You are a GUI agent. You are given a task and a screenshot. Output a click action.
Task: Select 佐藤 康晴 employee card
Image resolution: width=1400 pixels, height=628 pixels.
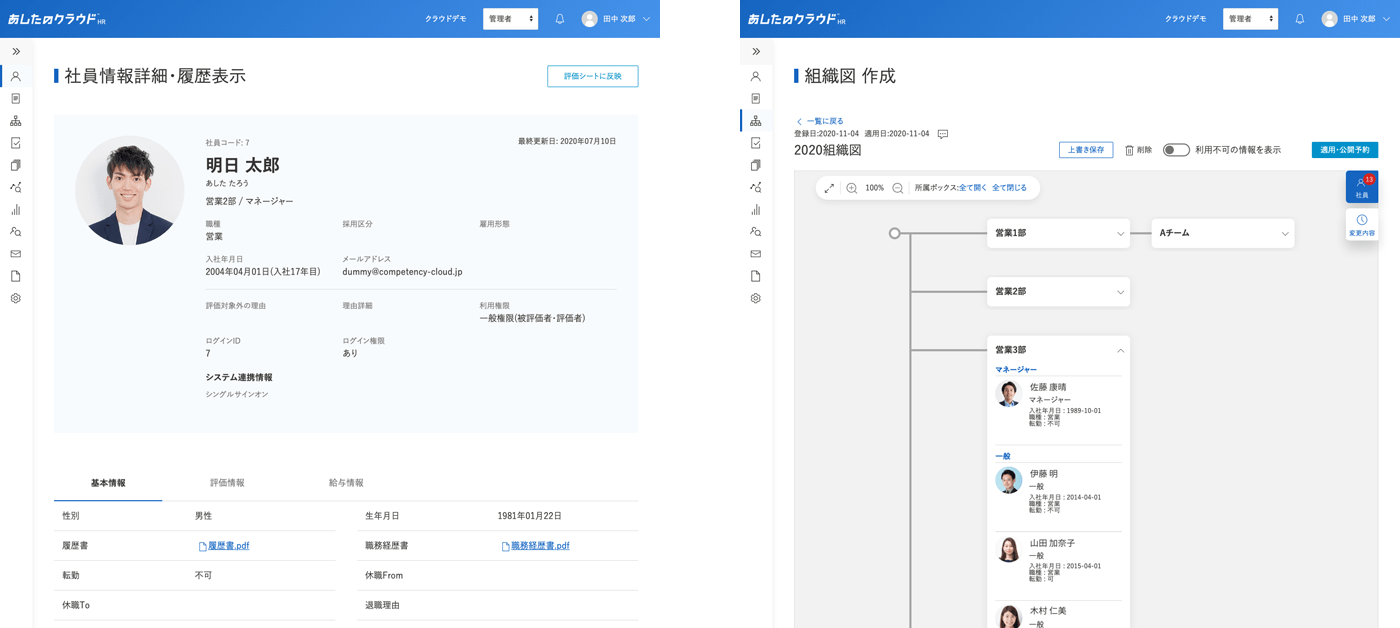click(x=1058, y=404)
